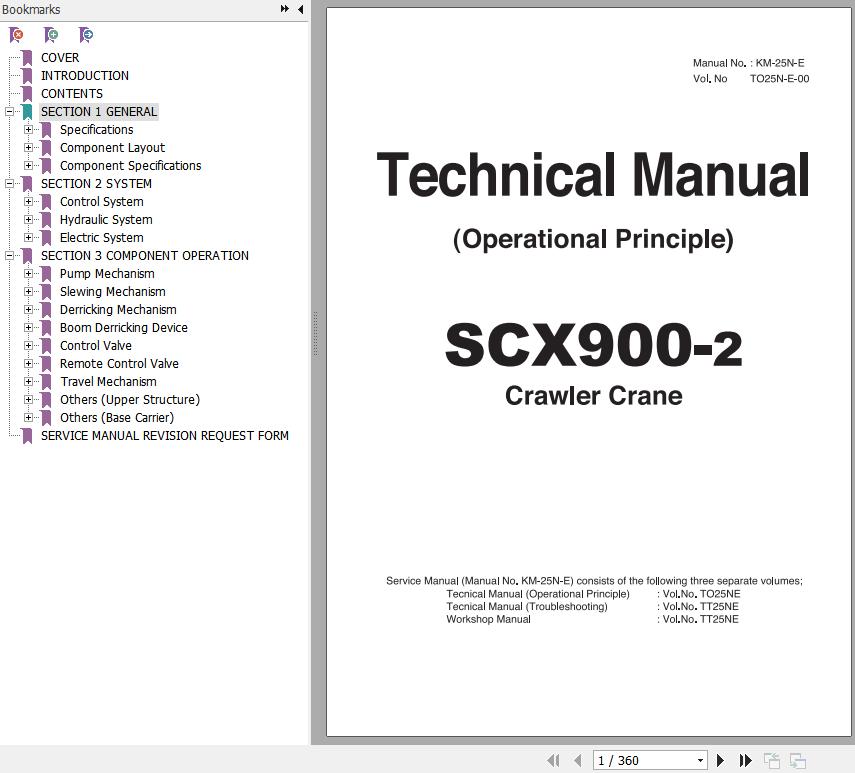855x773 pixels.
Task: Click the add bookmark icon
Action: click(51, 35)
